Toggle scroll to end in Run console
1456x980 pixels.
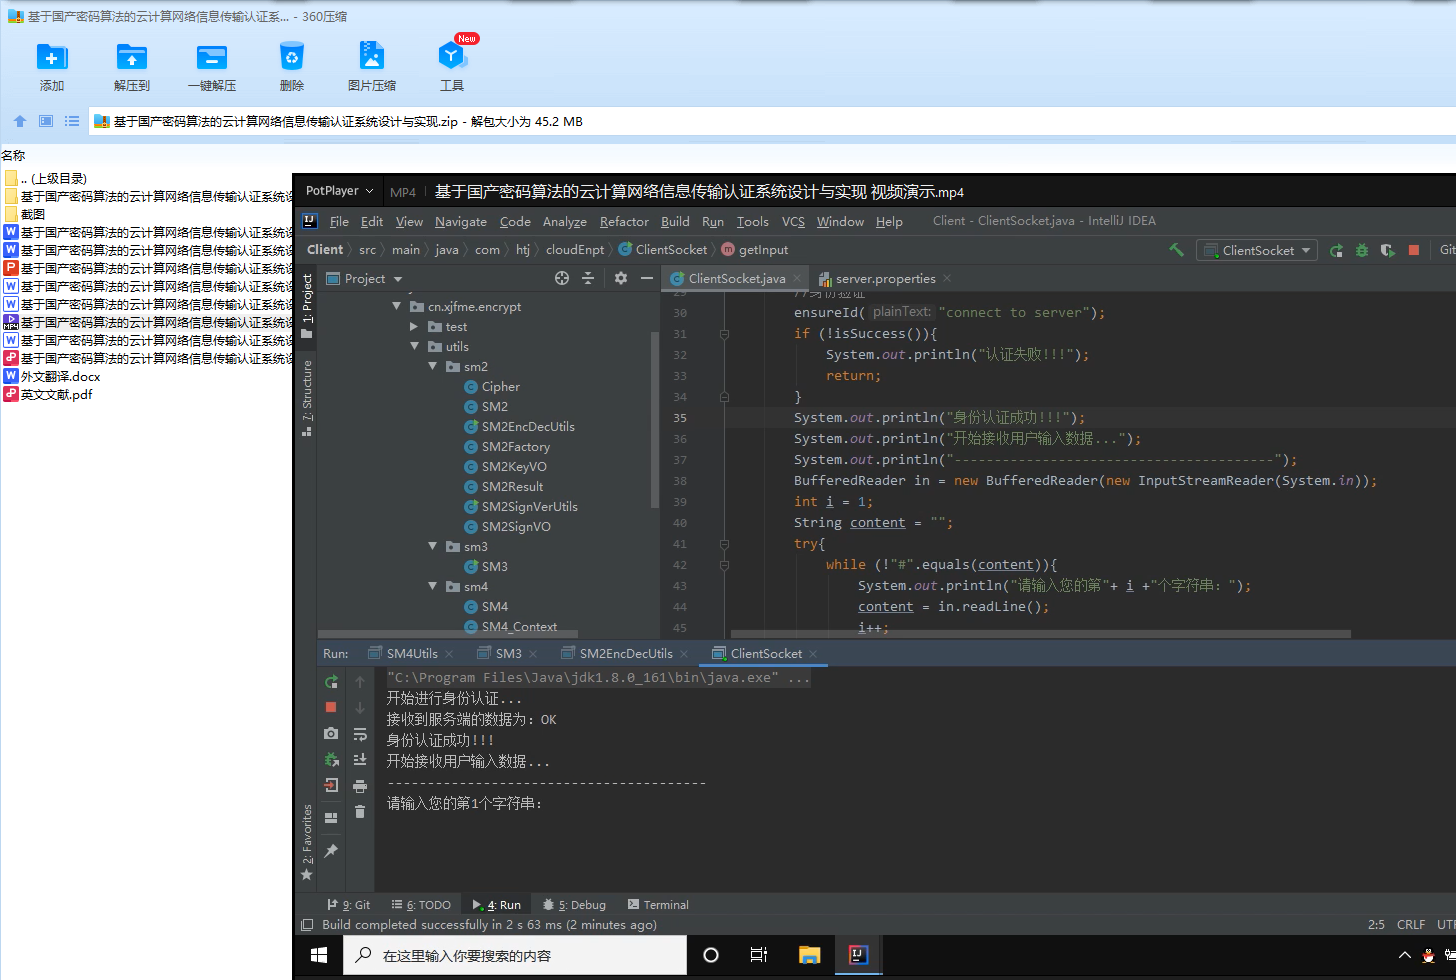coord(360,760)
